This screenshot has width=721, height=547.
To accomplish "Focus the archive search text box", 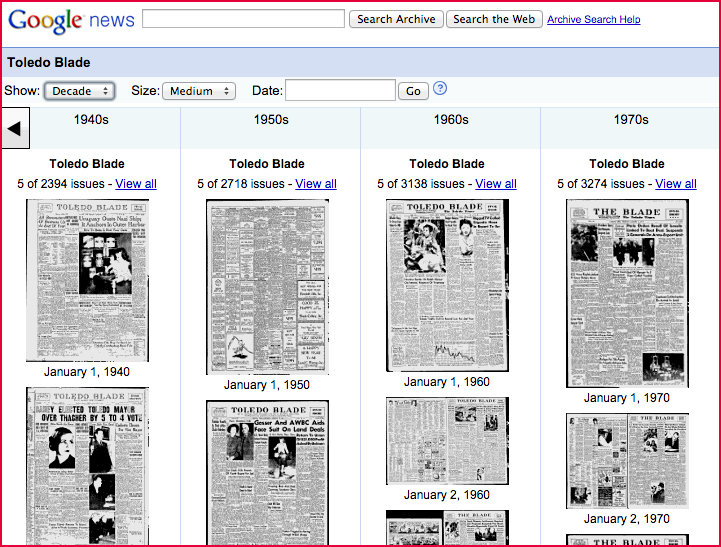I will 243,19.
